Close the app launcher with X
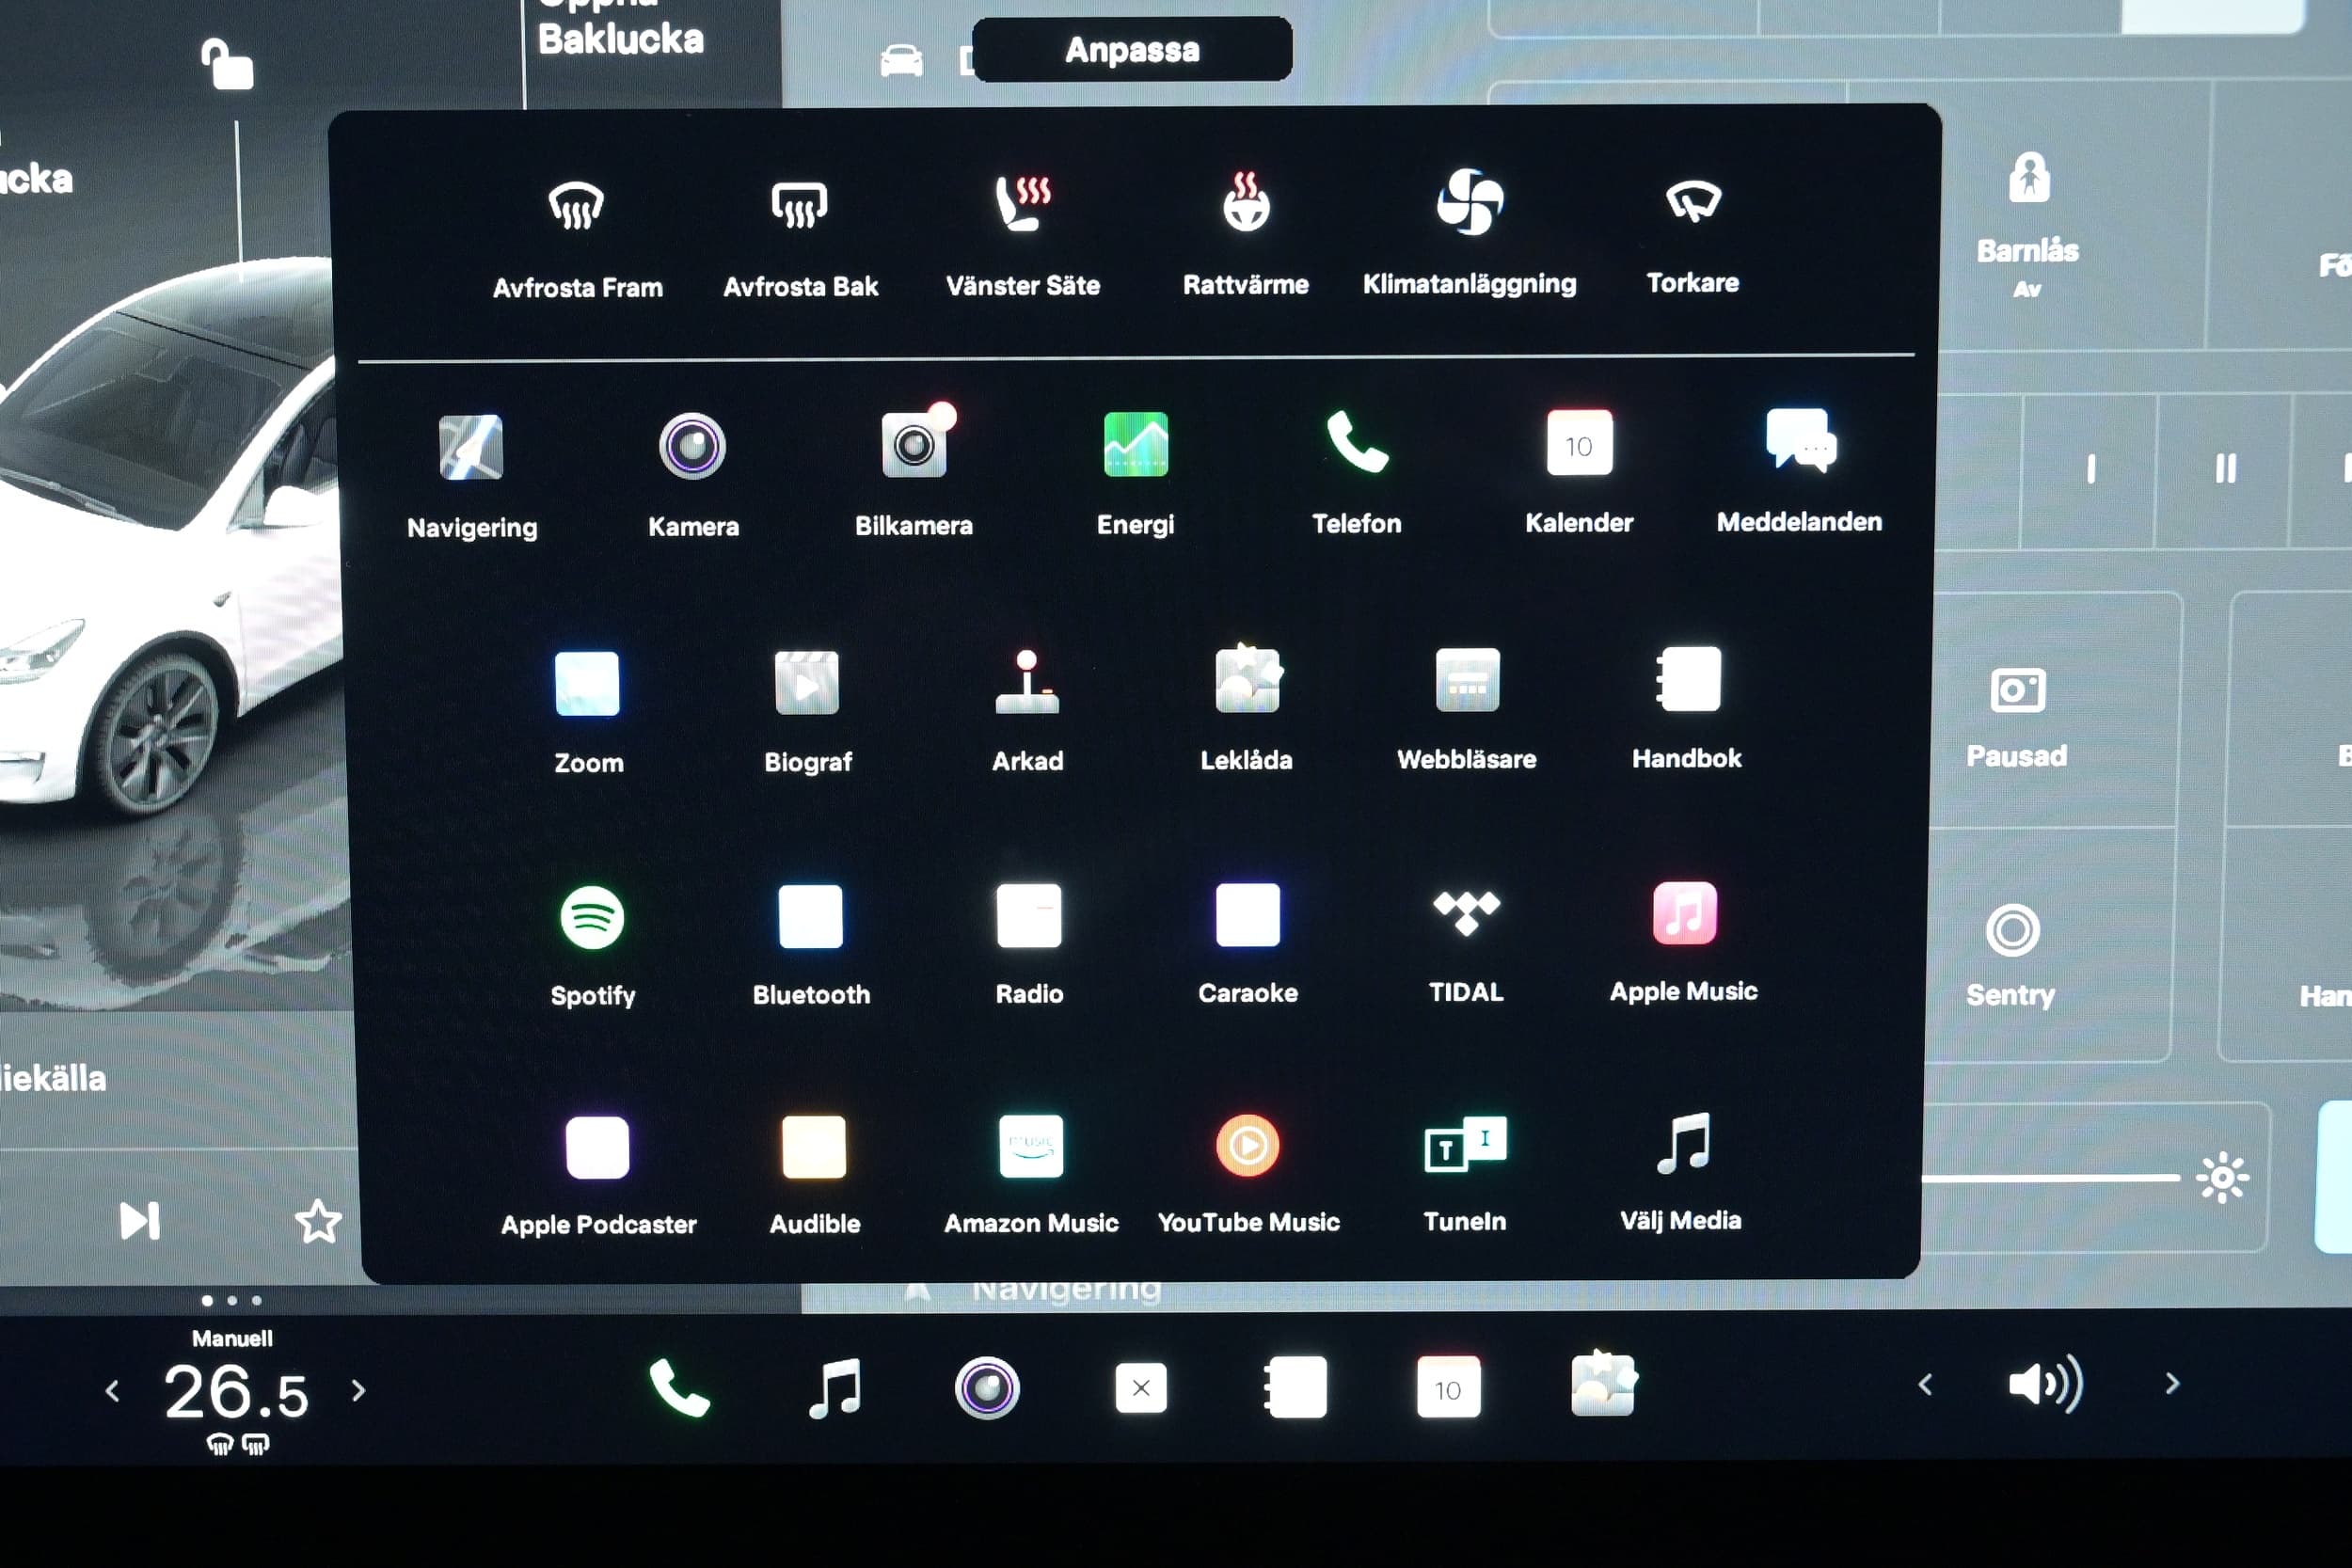Screen dimensions: 2352x1568 pos(1141,1388)
